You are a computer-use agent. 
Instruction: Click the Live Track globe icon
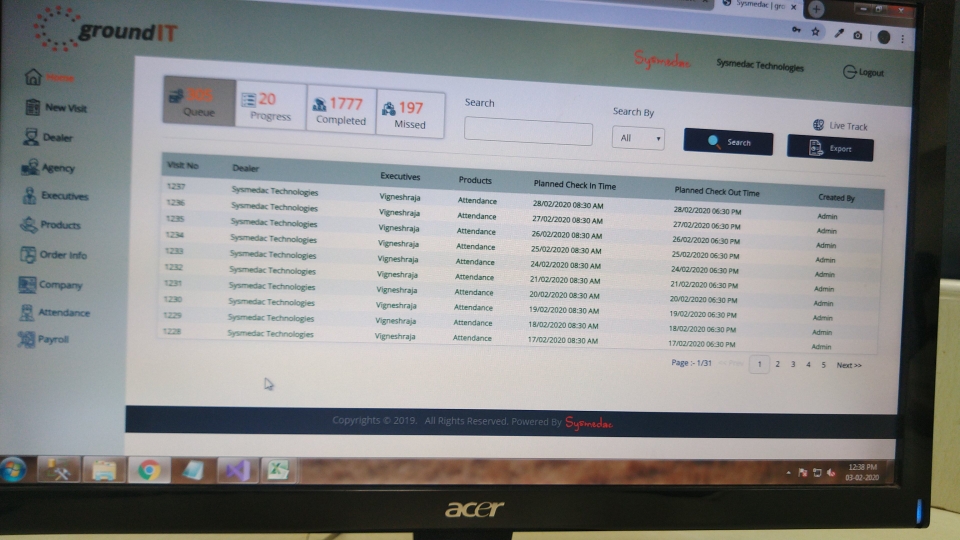pos(820,126)
